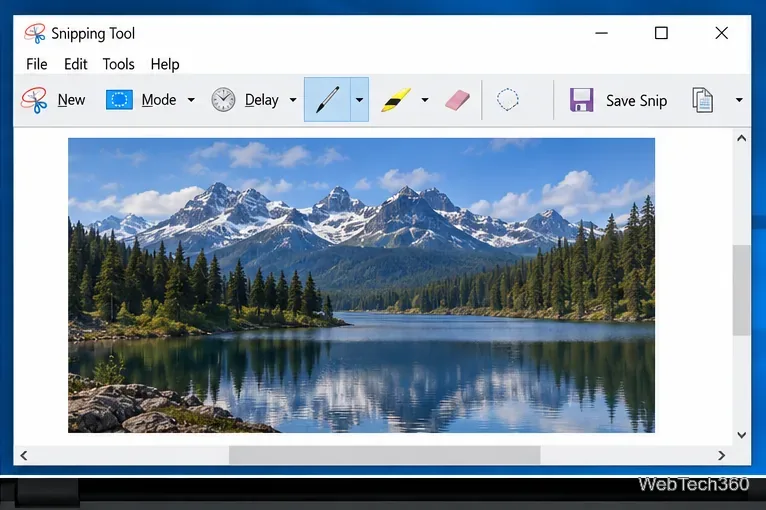
Task: Open the Edit menu
Action: 76,64
